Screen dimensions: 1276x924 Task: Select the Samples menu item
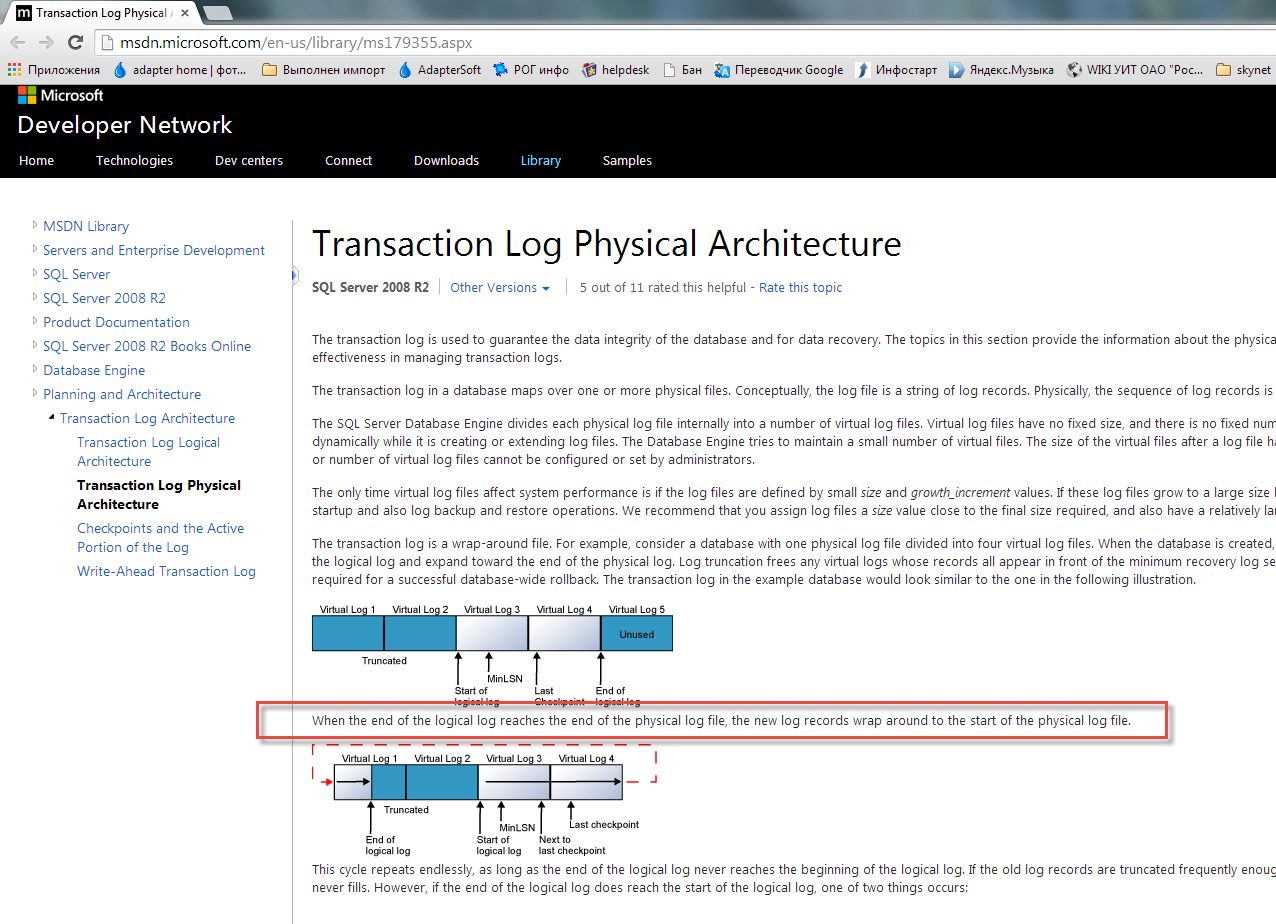(x=627, y=160)
